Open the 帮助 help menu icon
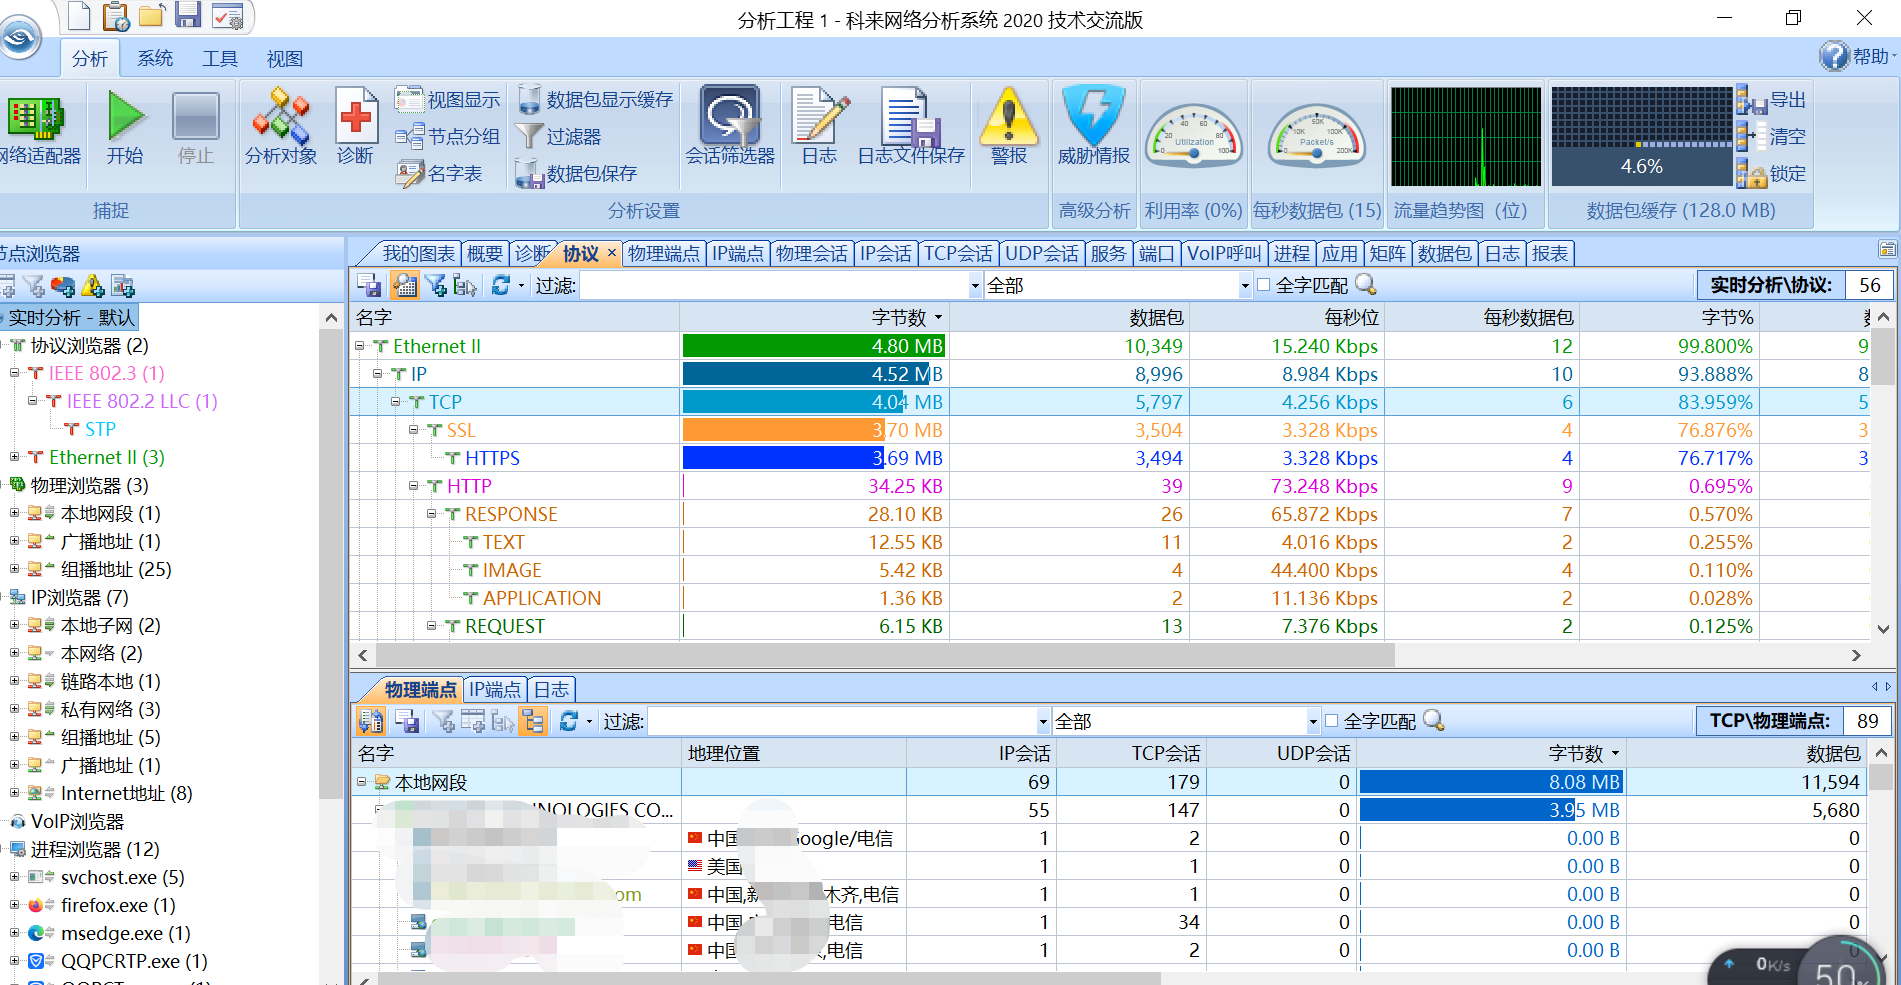The width and height of the screenshot is (1901, 985). (x=1834, y=56)
